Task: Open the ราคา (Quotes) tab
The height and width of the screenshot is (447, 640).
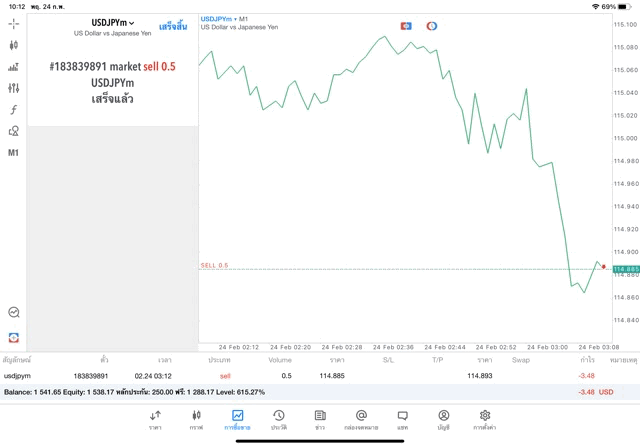Action: point(155,420)
